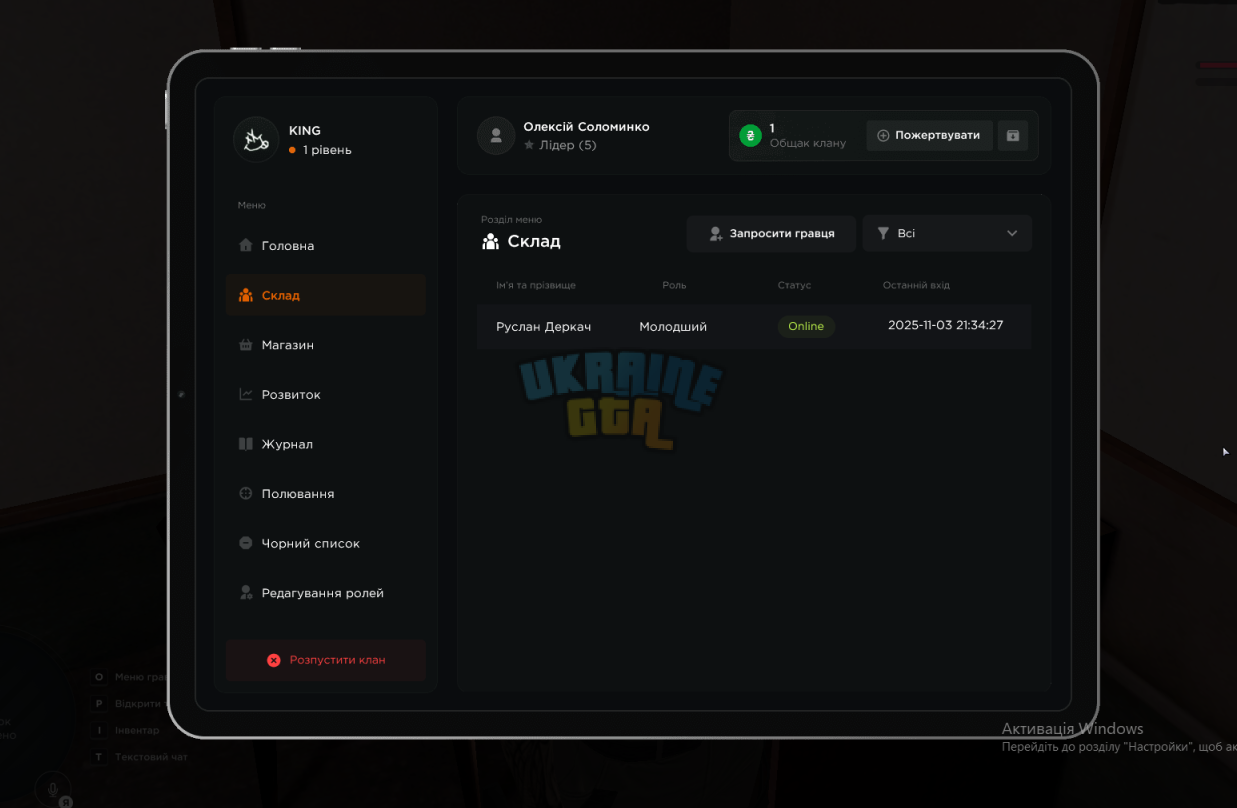Click the red X icon in Розпустити клан
This screenshot has width=1237, height=808.
(x=274, y=660)
